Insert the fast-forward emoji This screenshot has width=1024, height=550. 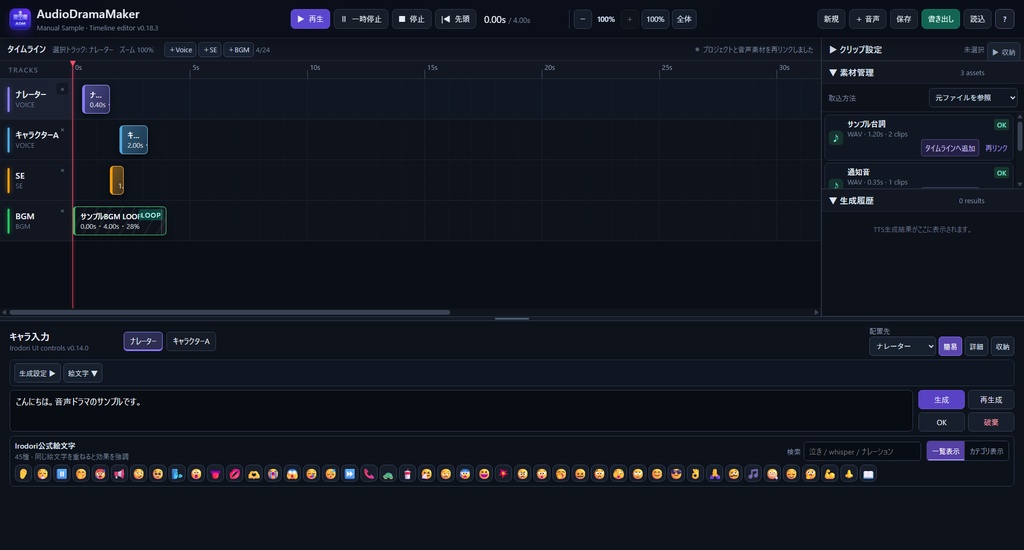(x=350, y=474)
